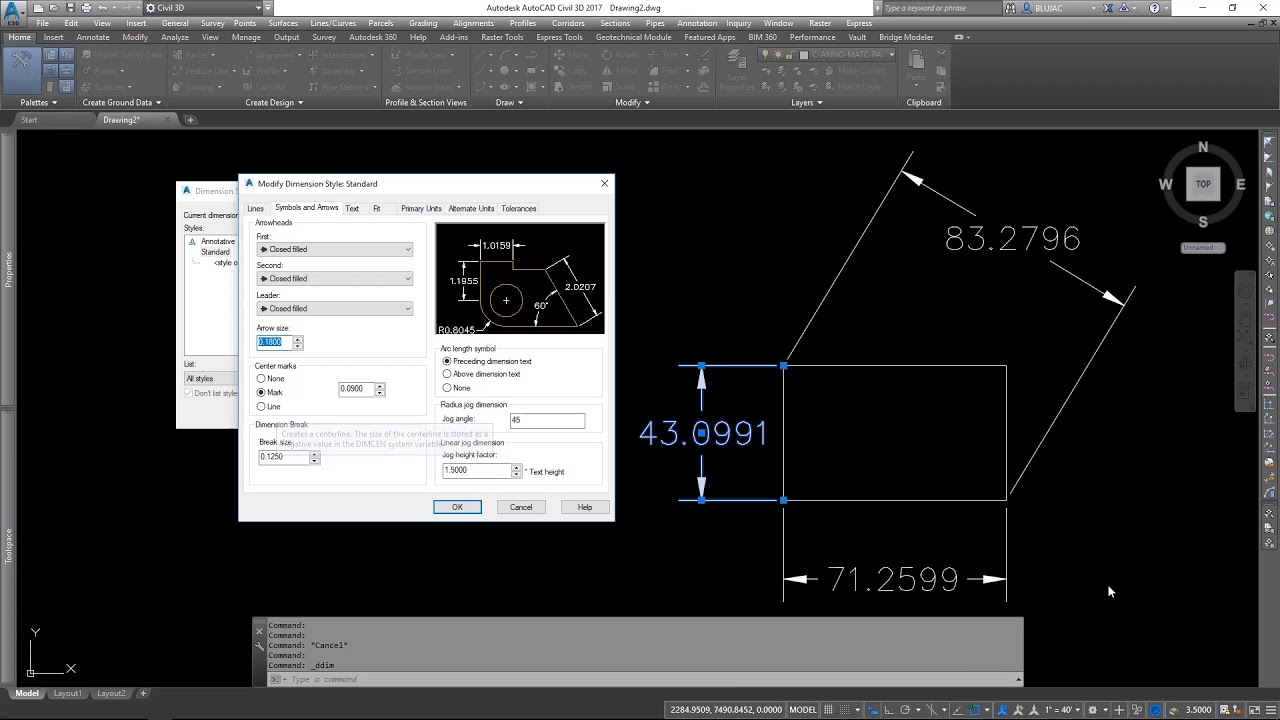This screenshot has width=1280, height=720.
Task: Select None under Arc length symbol
Action: coord(447,388)
